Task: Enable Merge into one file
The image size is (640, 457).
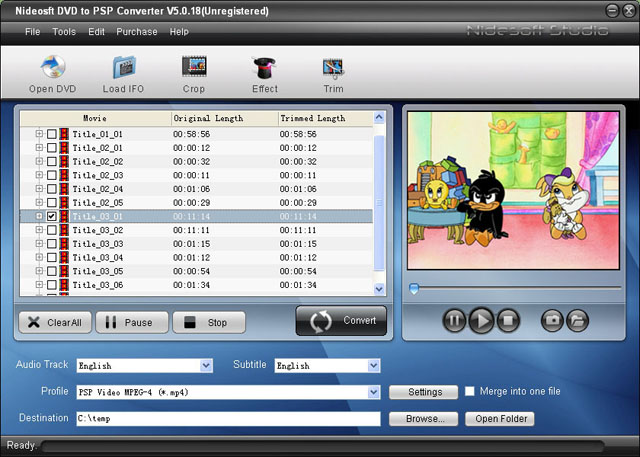Action: pos(469,392)
